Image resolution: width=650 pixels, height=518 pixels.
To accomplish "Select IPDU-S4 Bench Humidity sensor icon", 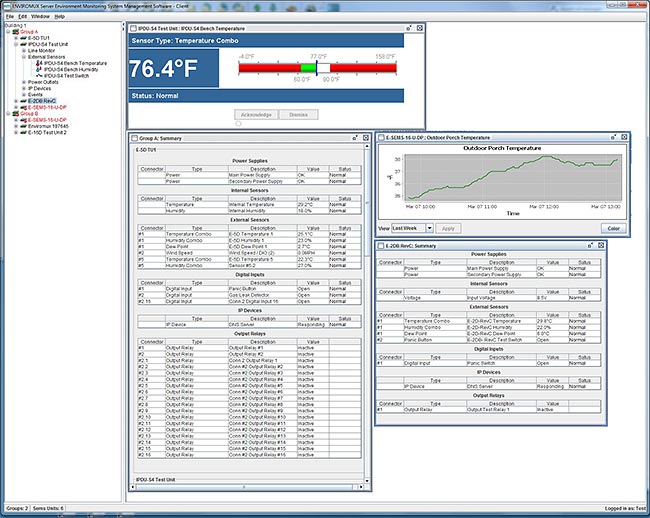I will click(38, 68).
